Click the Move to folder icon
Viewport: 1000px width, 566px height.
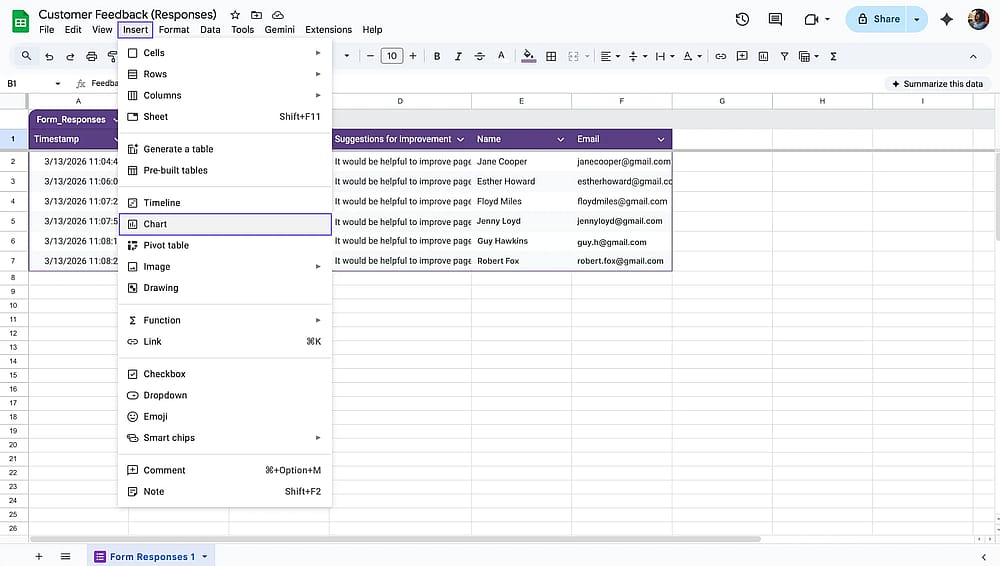[x=256, y=15]
